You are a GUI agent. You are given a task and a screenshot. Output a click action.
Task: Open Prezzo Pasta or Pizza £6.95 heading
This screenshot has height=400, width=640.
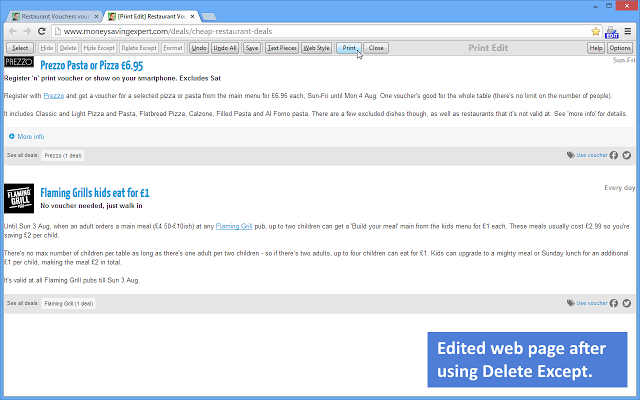91,65
